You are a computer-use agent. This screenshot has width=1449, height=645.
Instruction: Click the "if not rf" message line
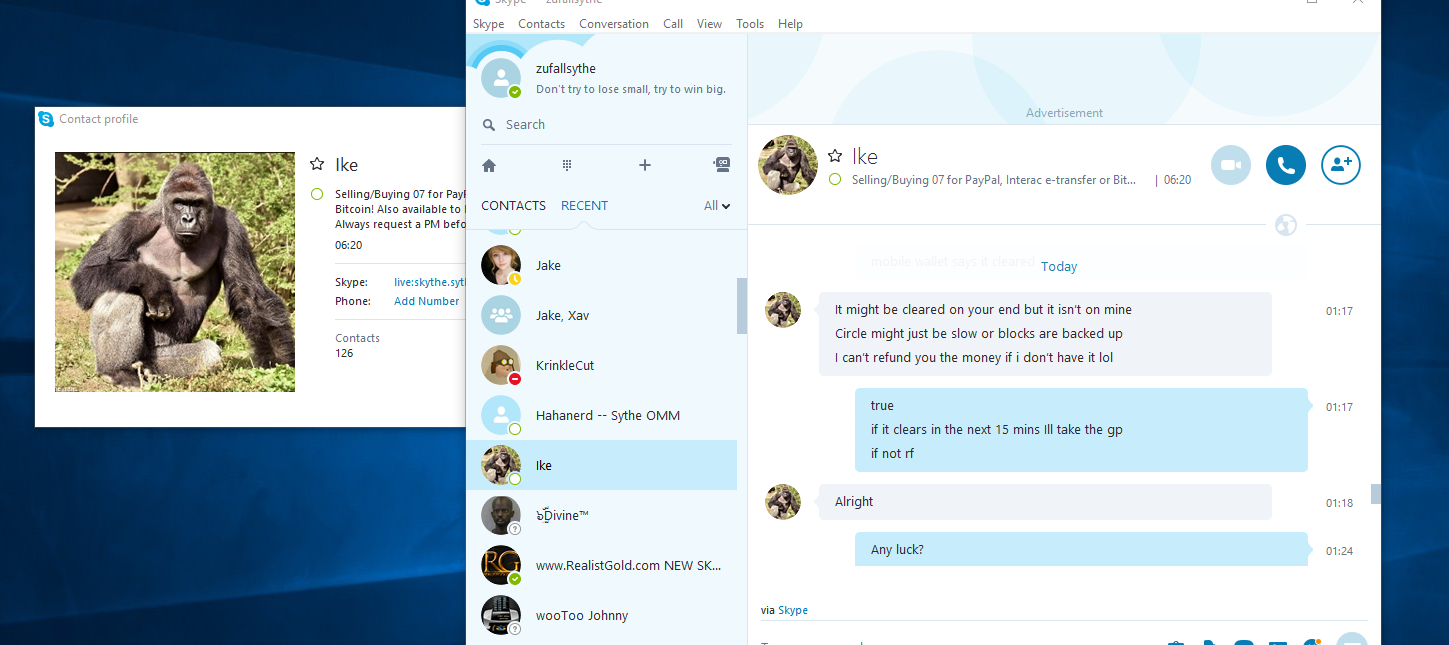tap(893, 454)
